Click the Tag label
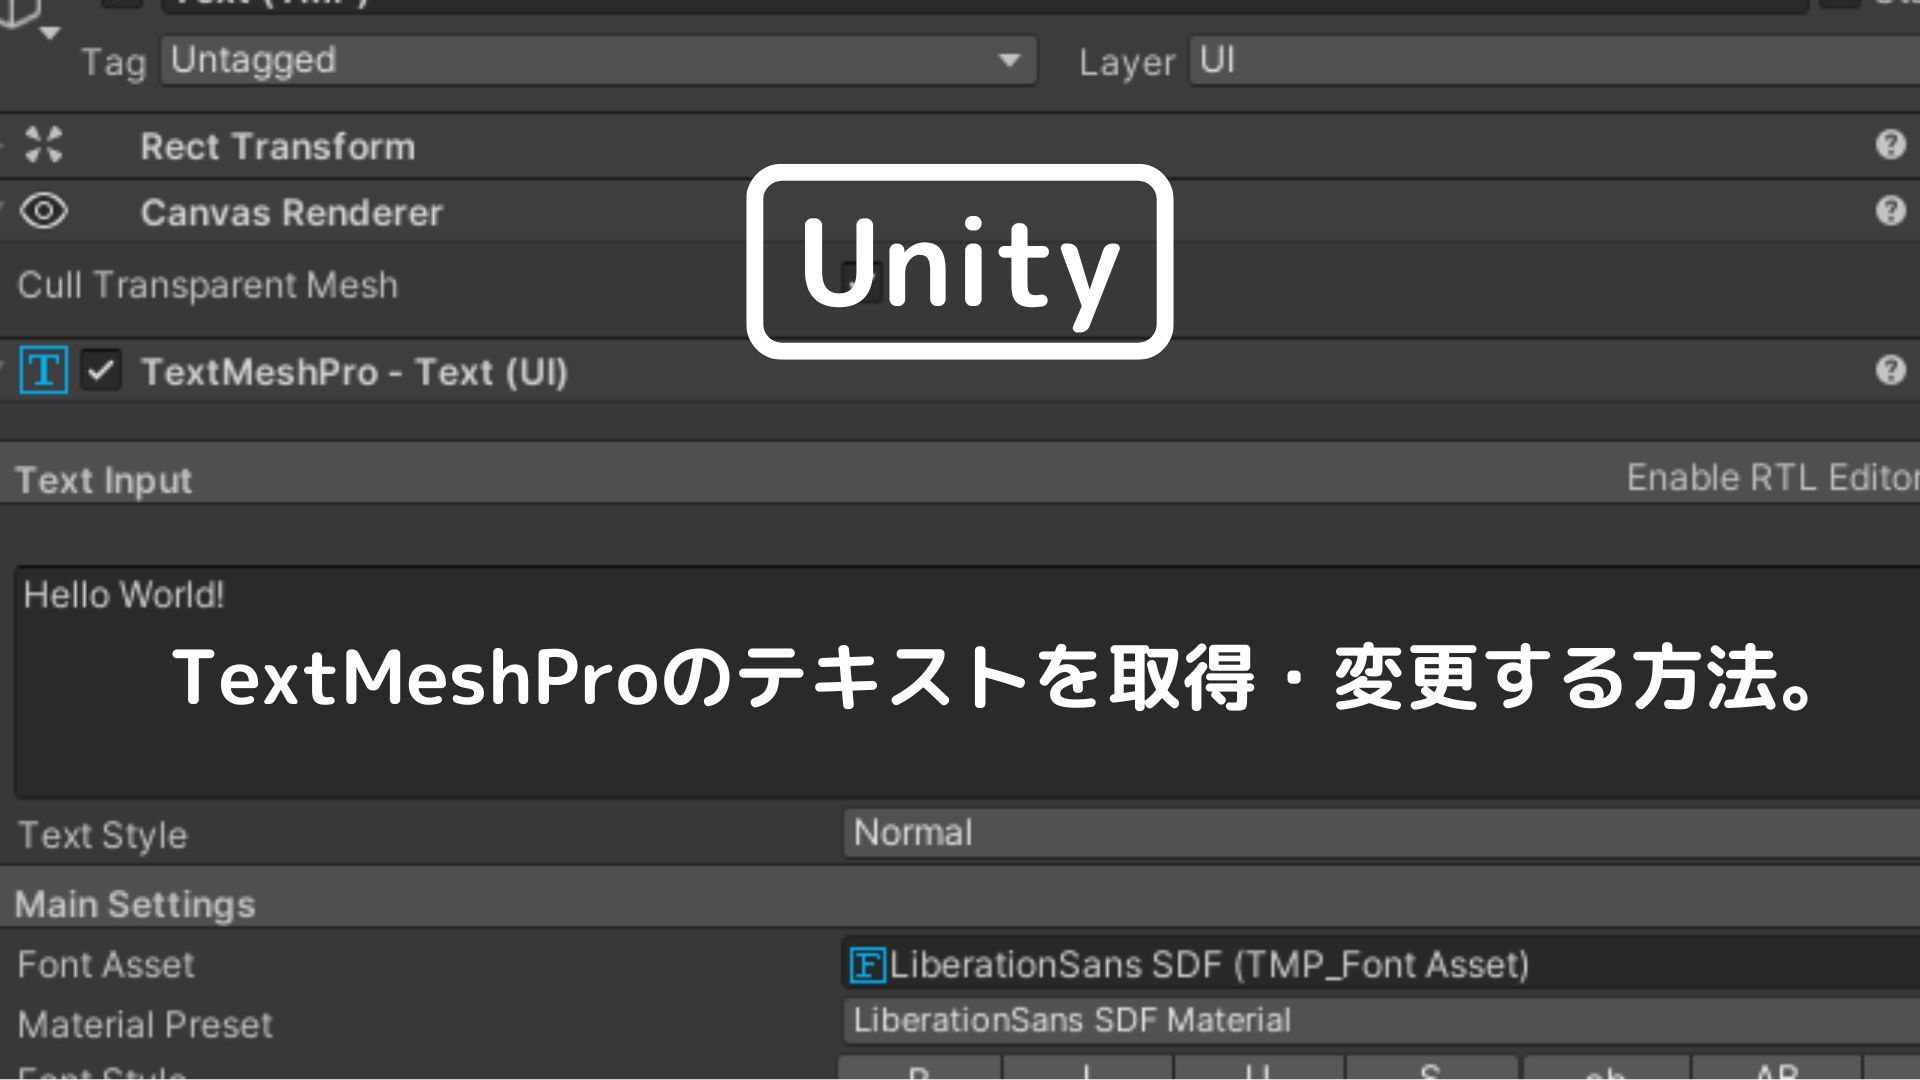Image resolution: width=1920 pixels, height=1080 pixels. pos(114,63)
